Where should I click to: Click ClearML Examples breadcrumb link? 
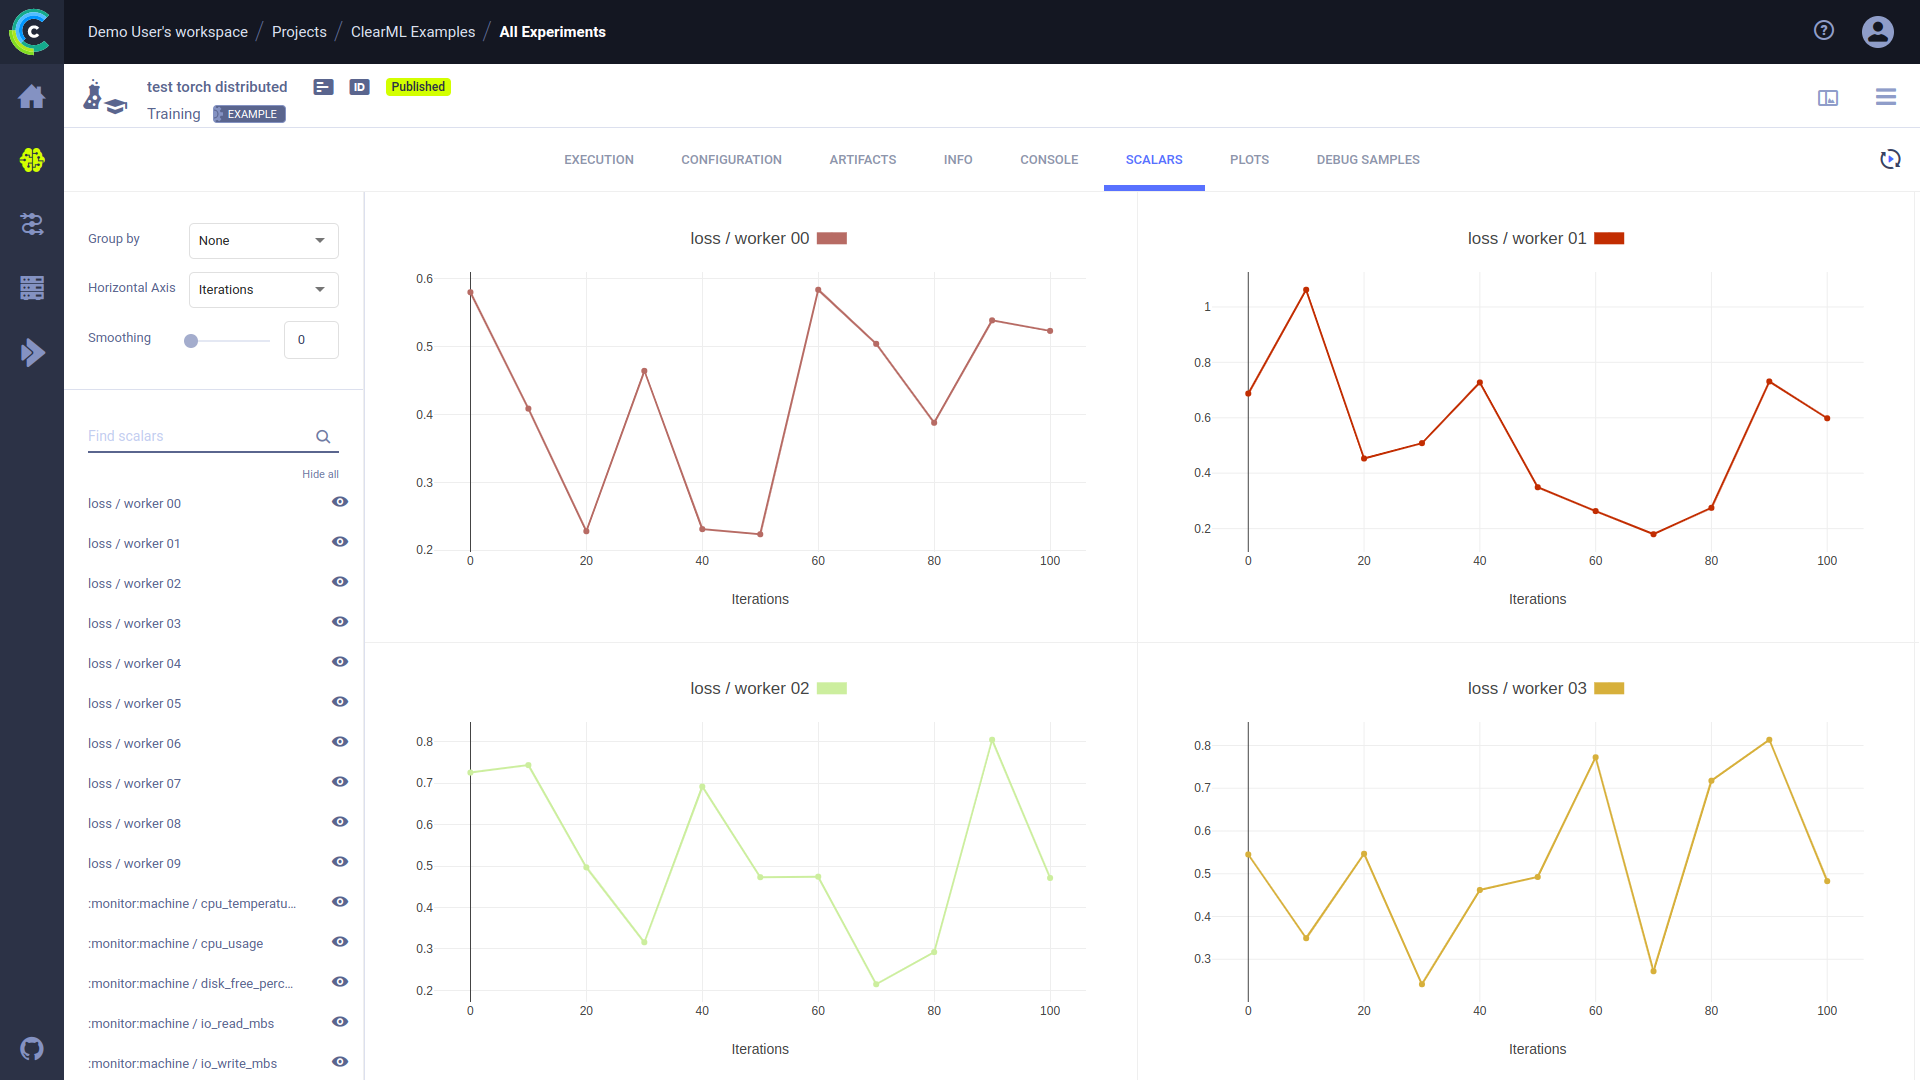[412, 32]
